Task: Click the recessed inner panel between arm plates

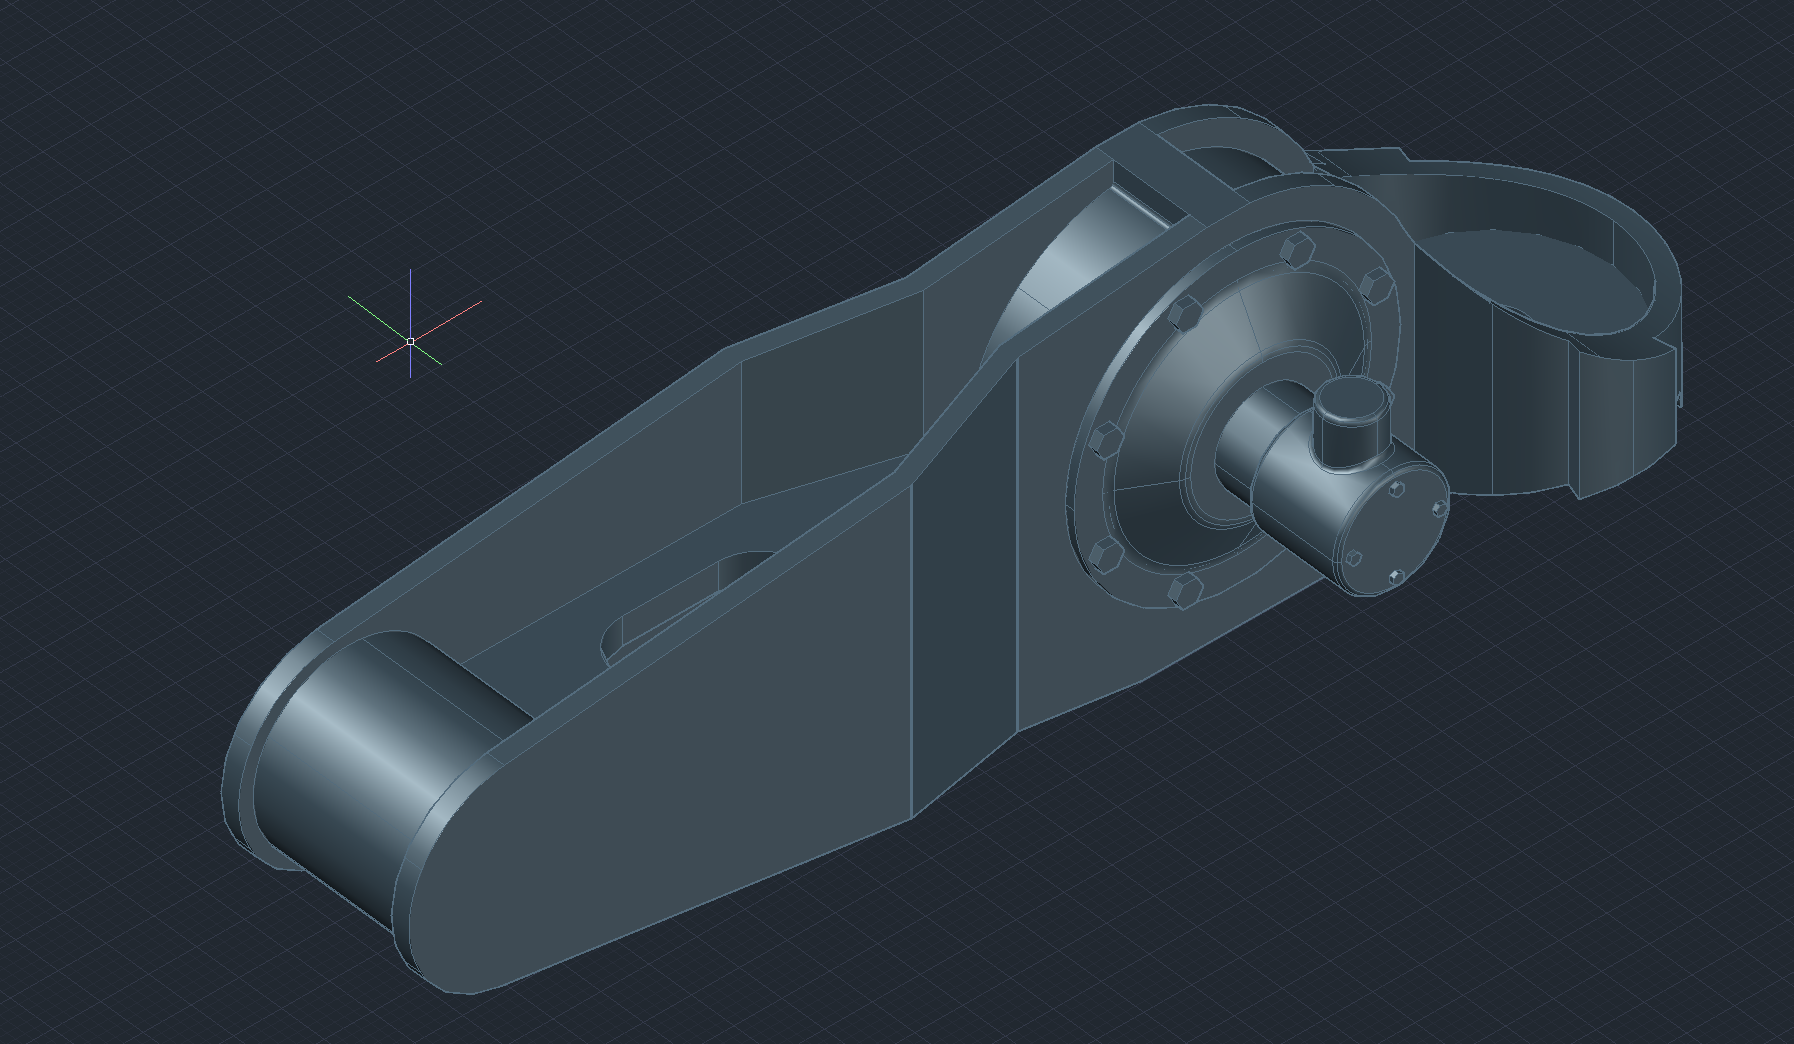Action: click(820, 420)
